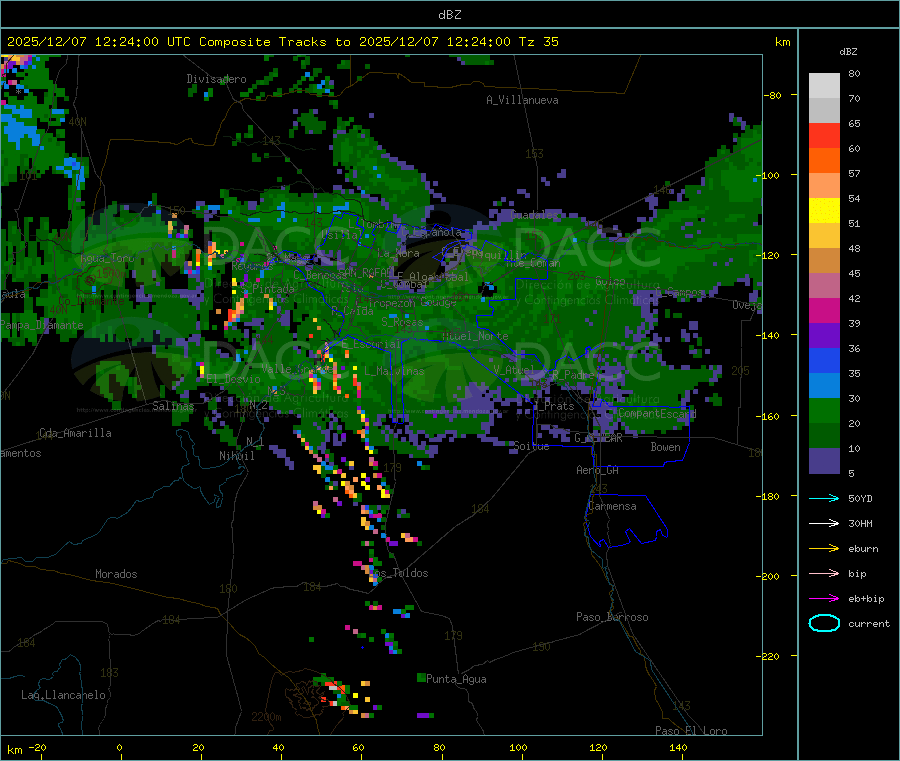Click the Salinas map label
This screenshot has width=900, height=761.
pos(173,406)
